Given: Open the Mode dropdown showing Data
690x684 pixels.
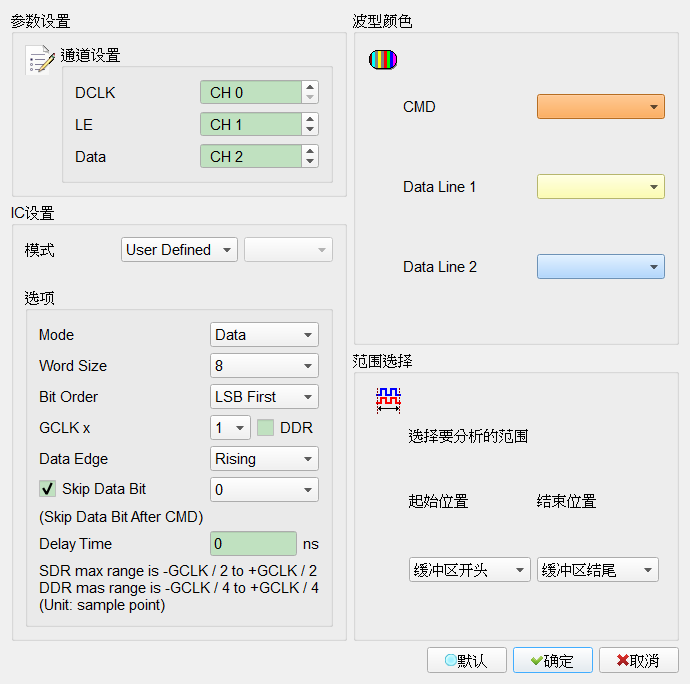Looking at the screenshot, I should (x=264, y=335).
